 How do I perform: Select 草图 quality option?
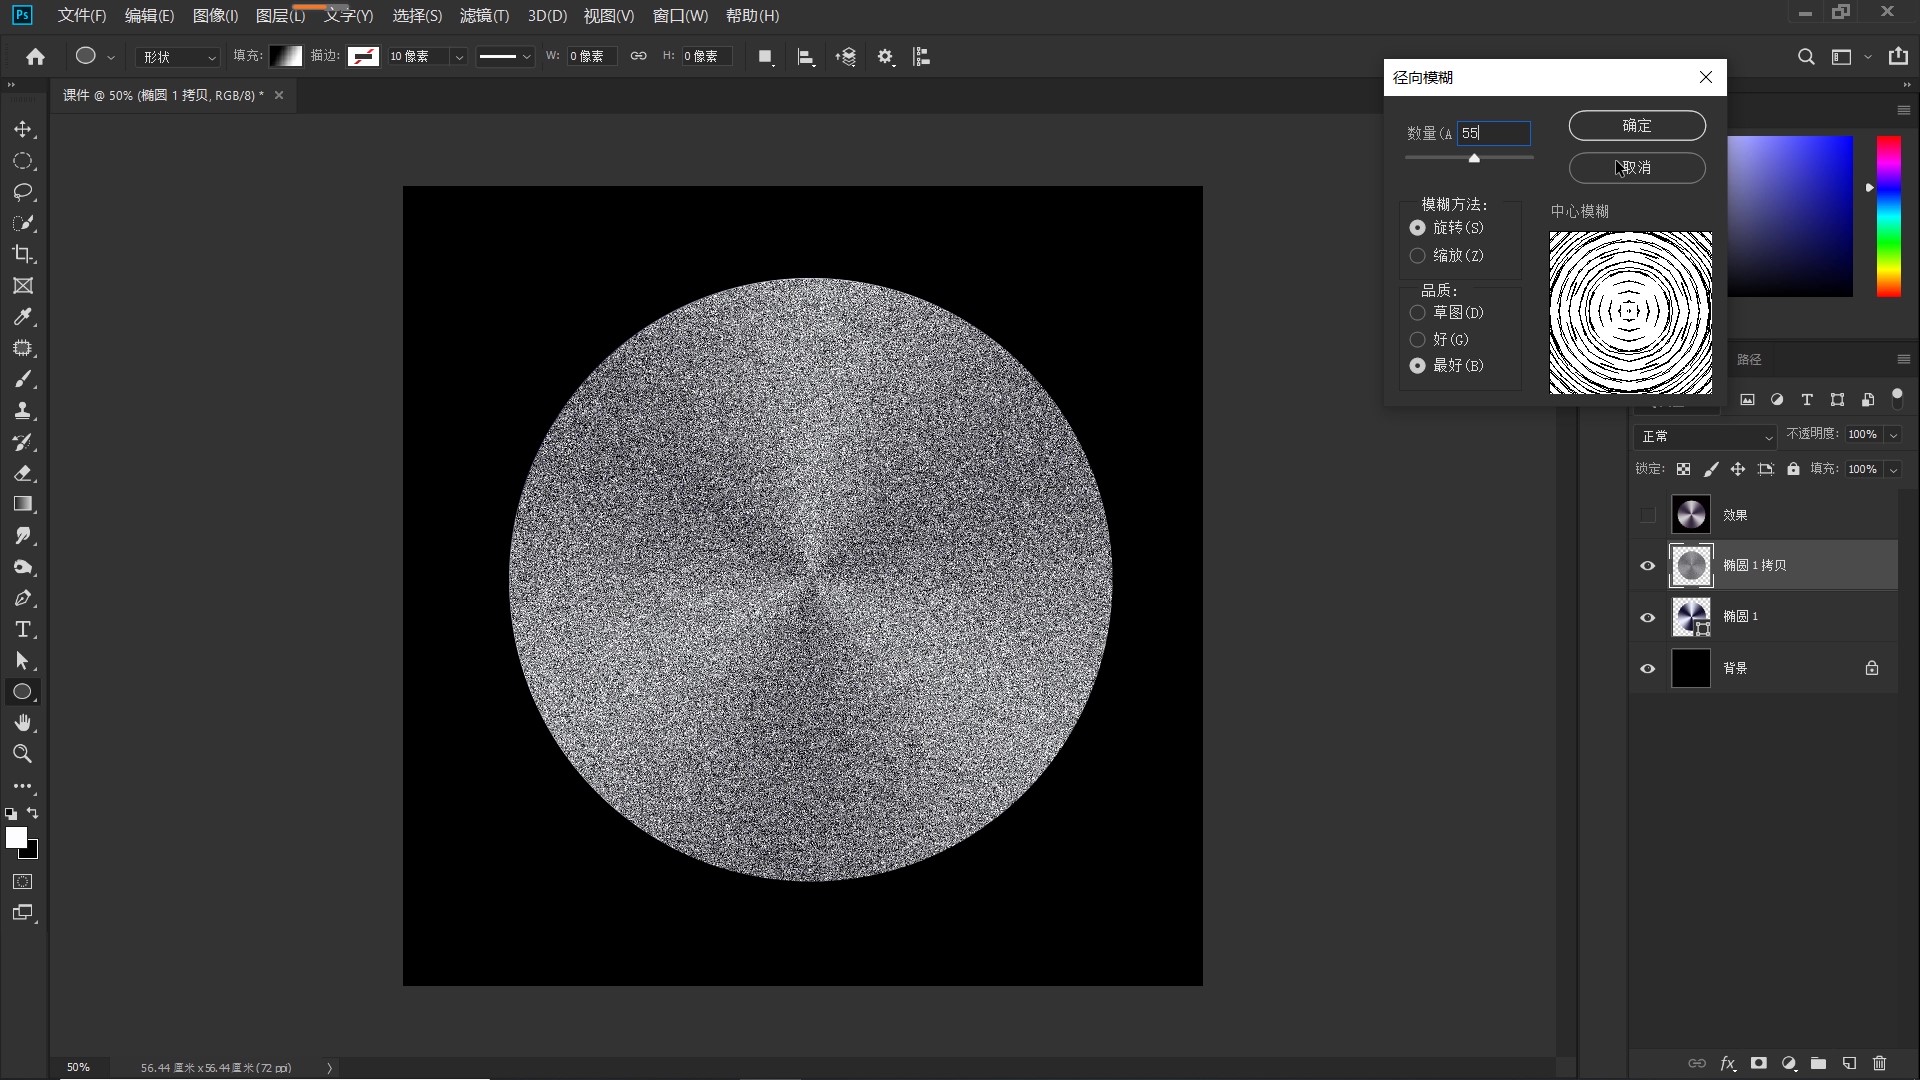(x=1418, y=313)
